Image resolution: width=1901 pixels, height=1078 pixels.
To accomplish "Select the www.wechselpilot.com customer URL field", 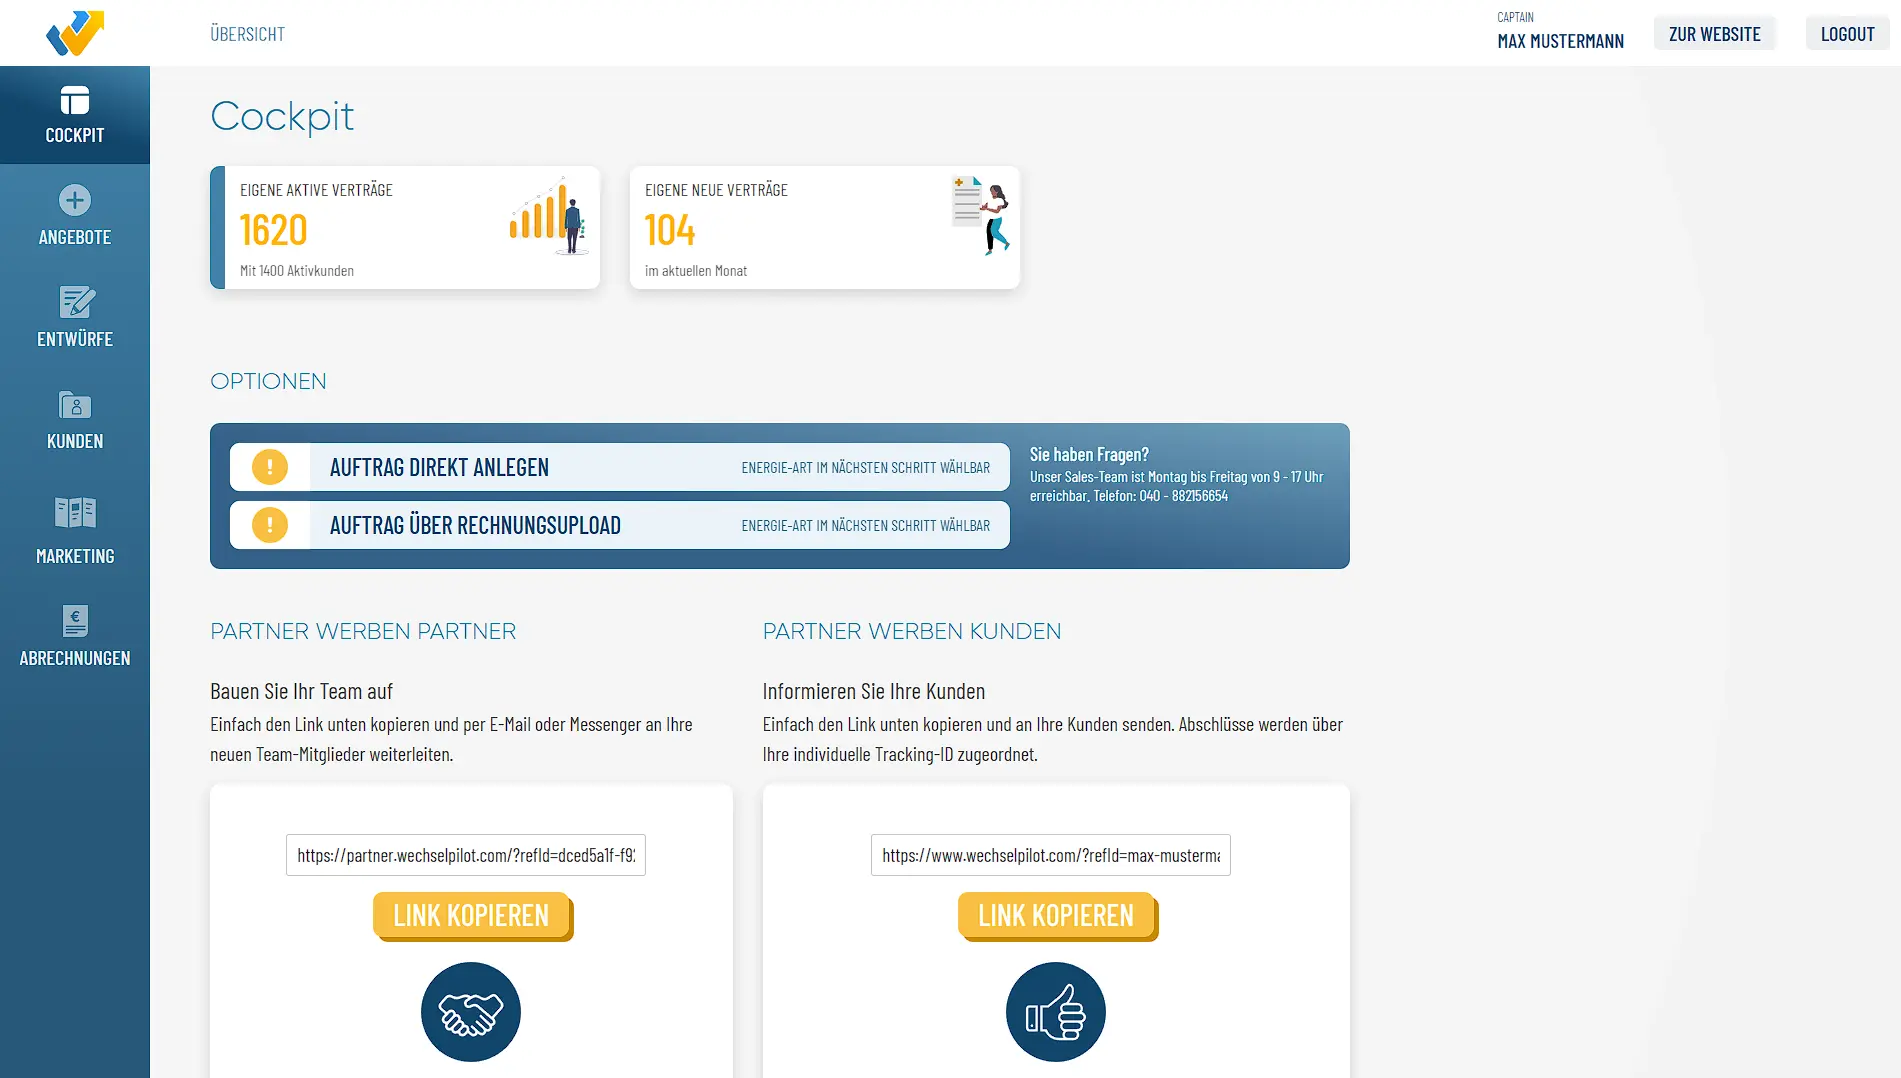I will [1051, 855].
